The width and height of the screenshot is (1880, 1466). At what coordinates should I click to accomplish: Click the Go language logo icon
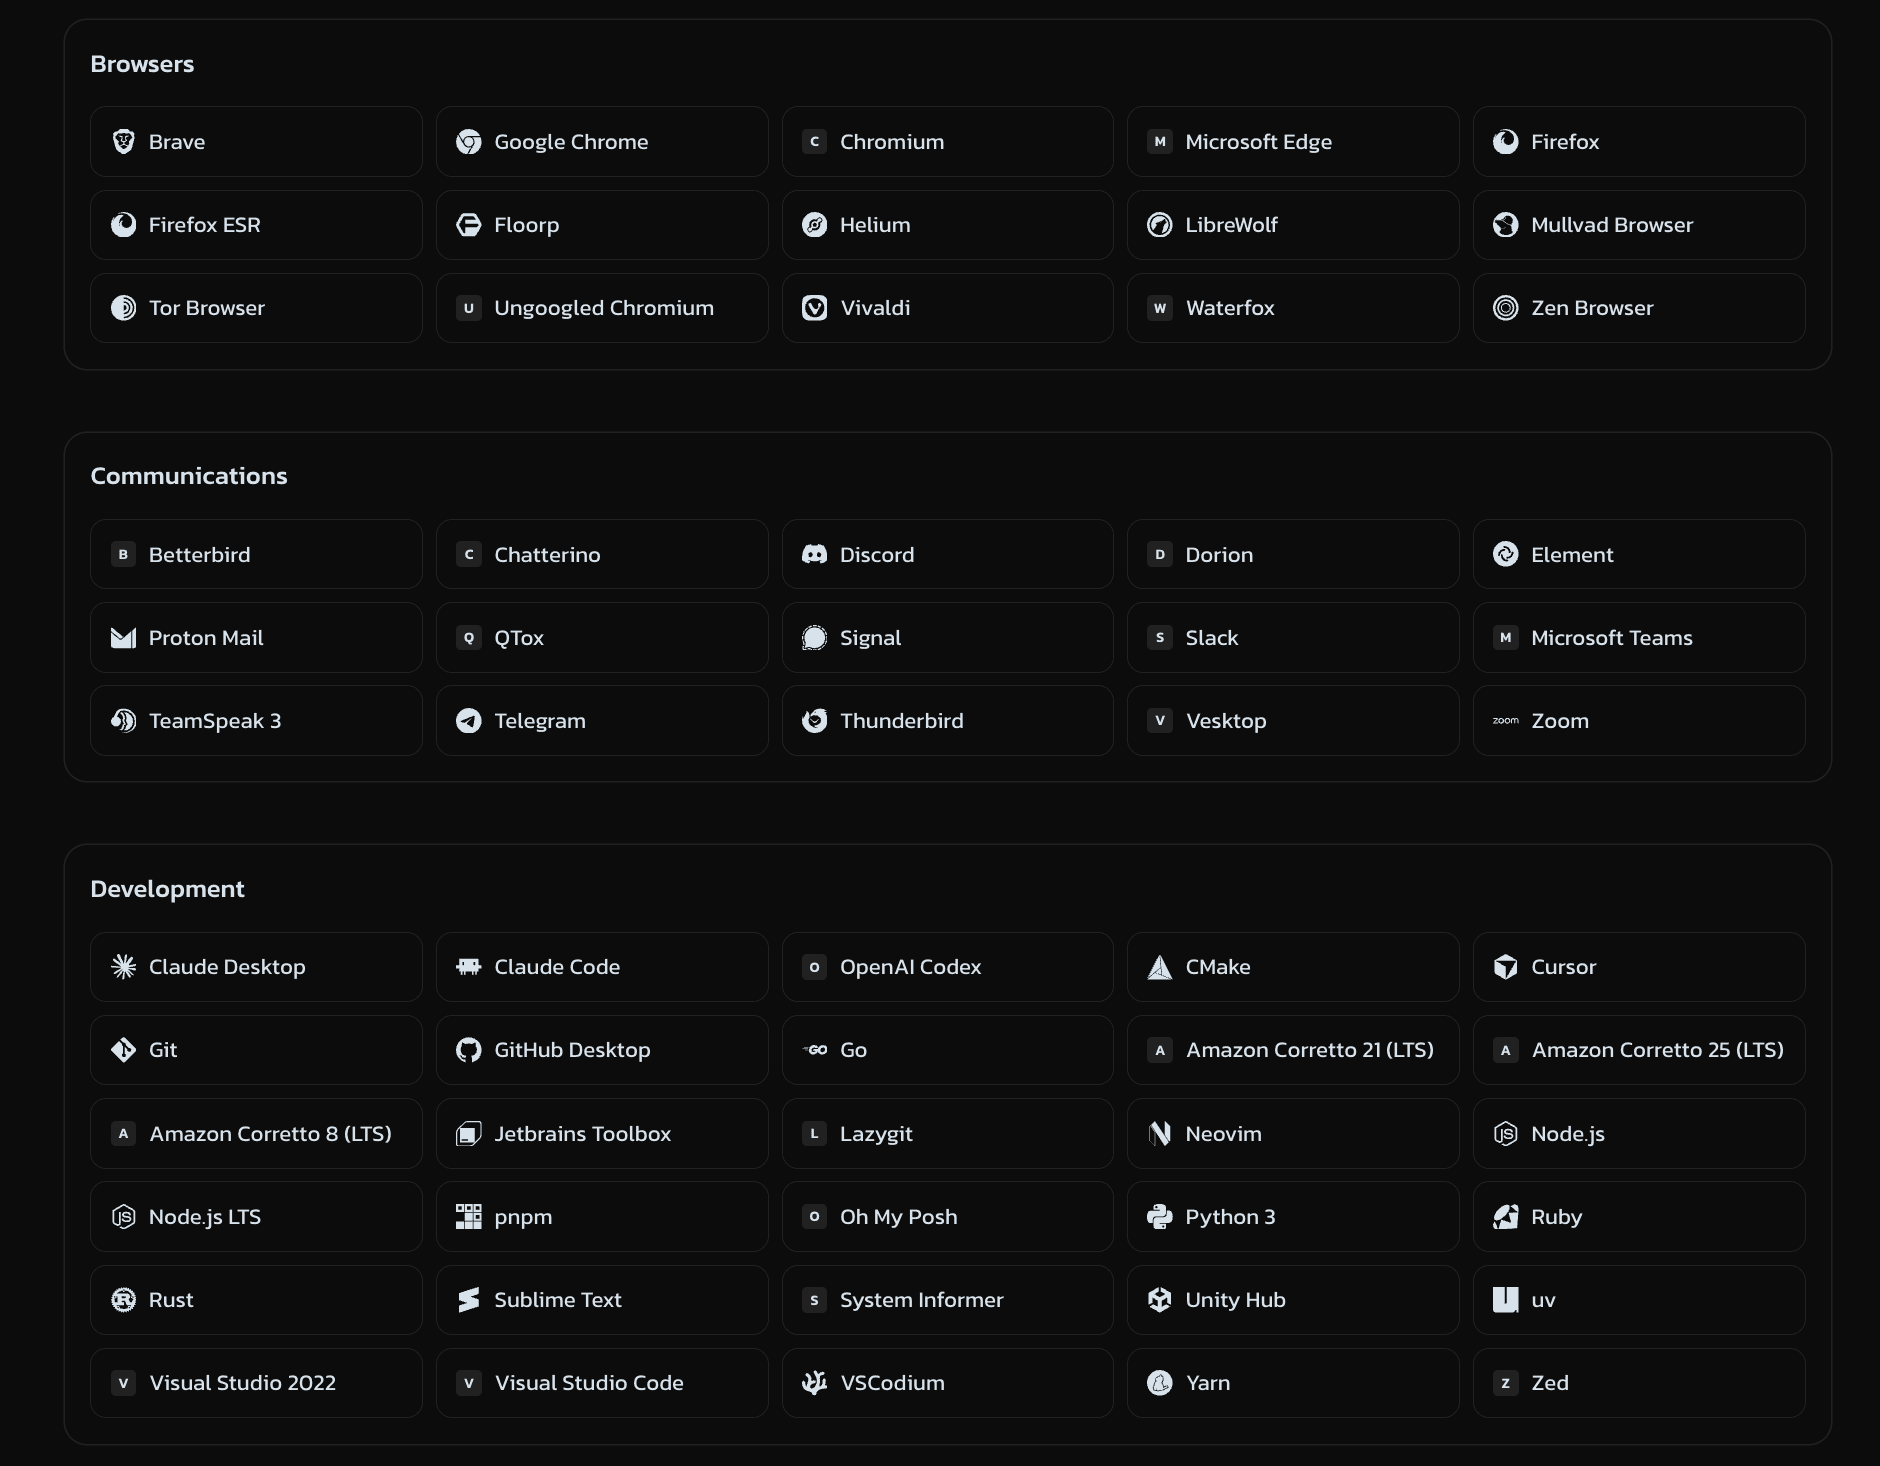[x=815, y=1050]
